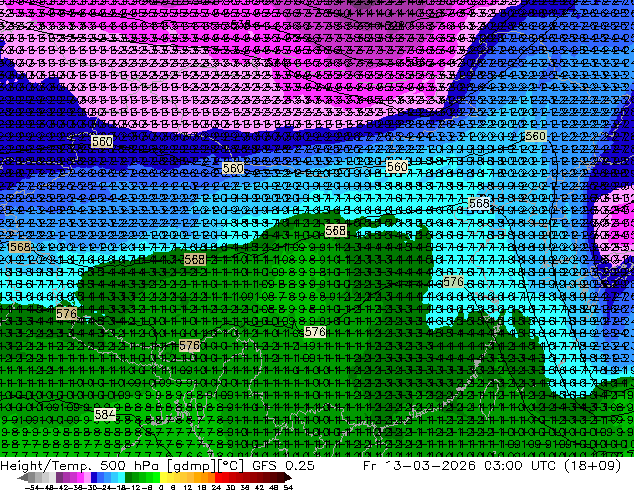Click the gray left arrow of the color scale
This screenshot has height=490, width=634.
22,477
